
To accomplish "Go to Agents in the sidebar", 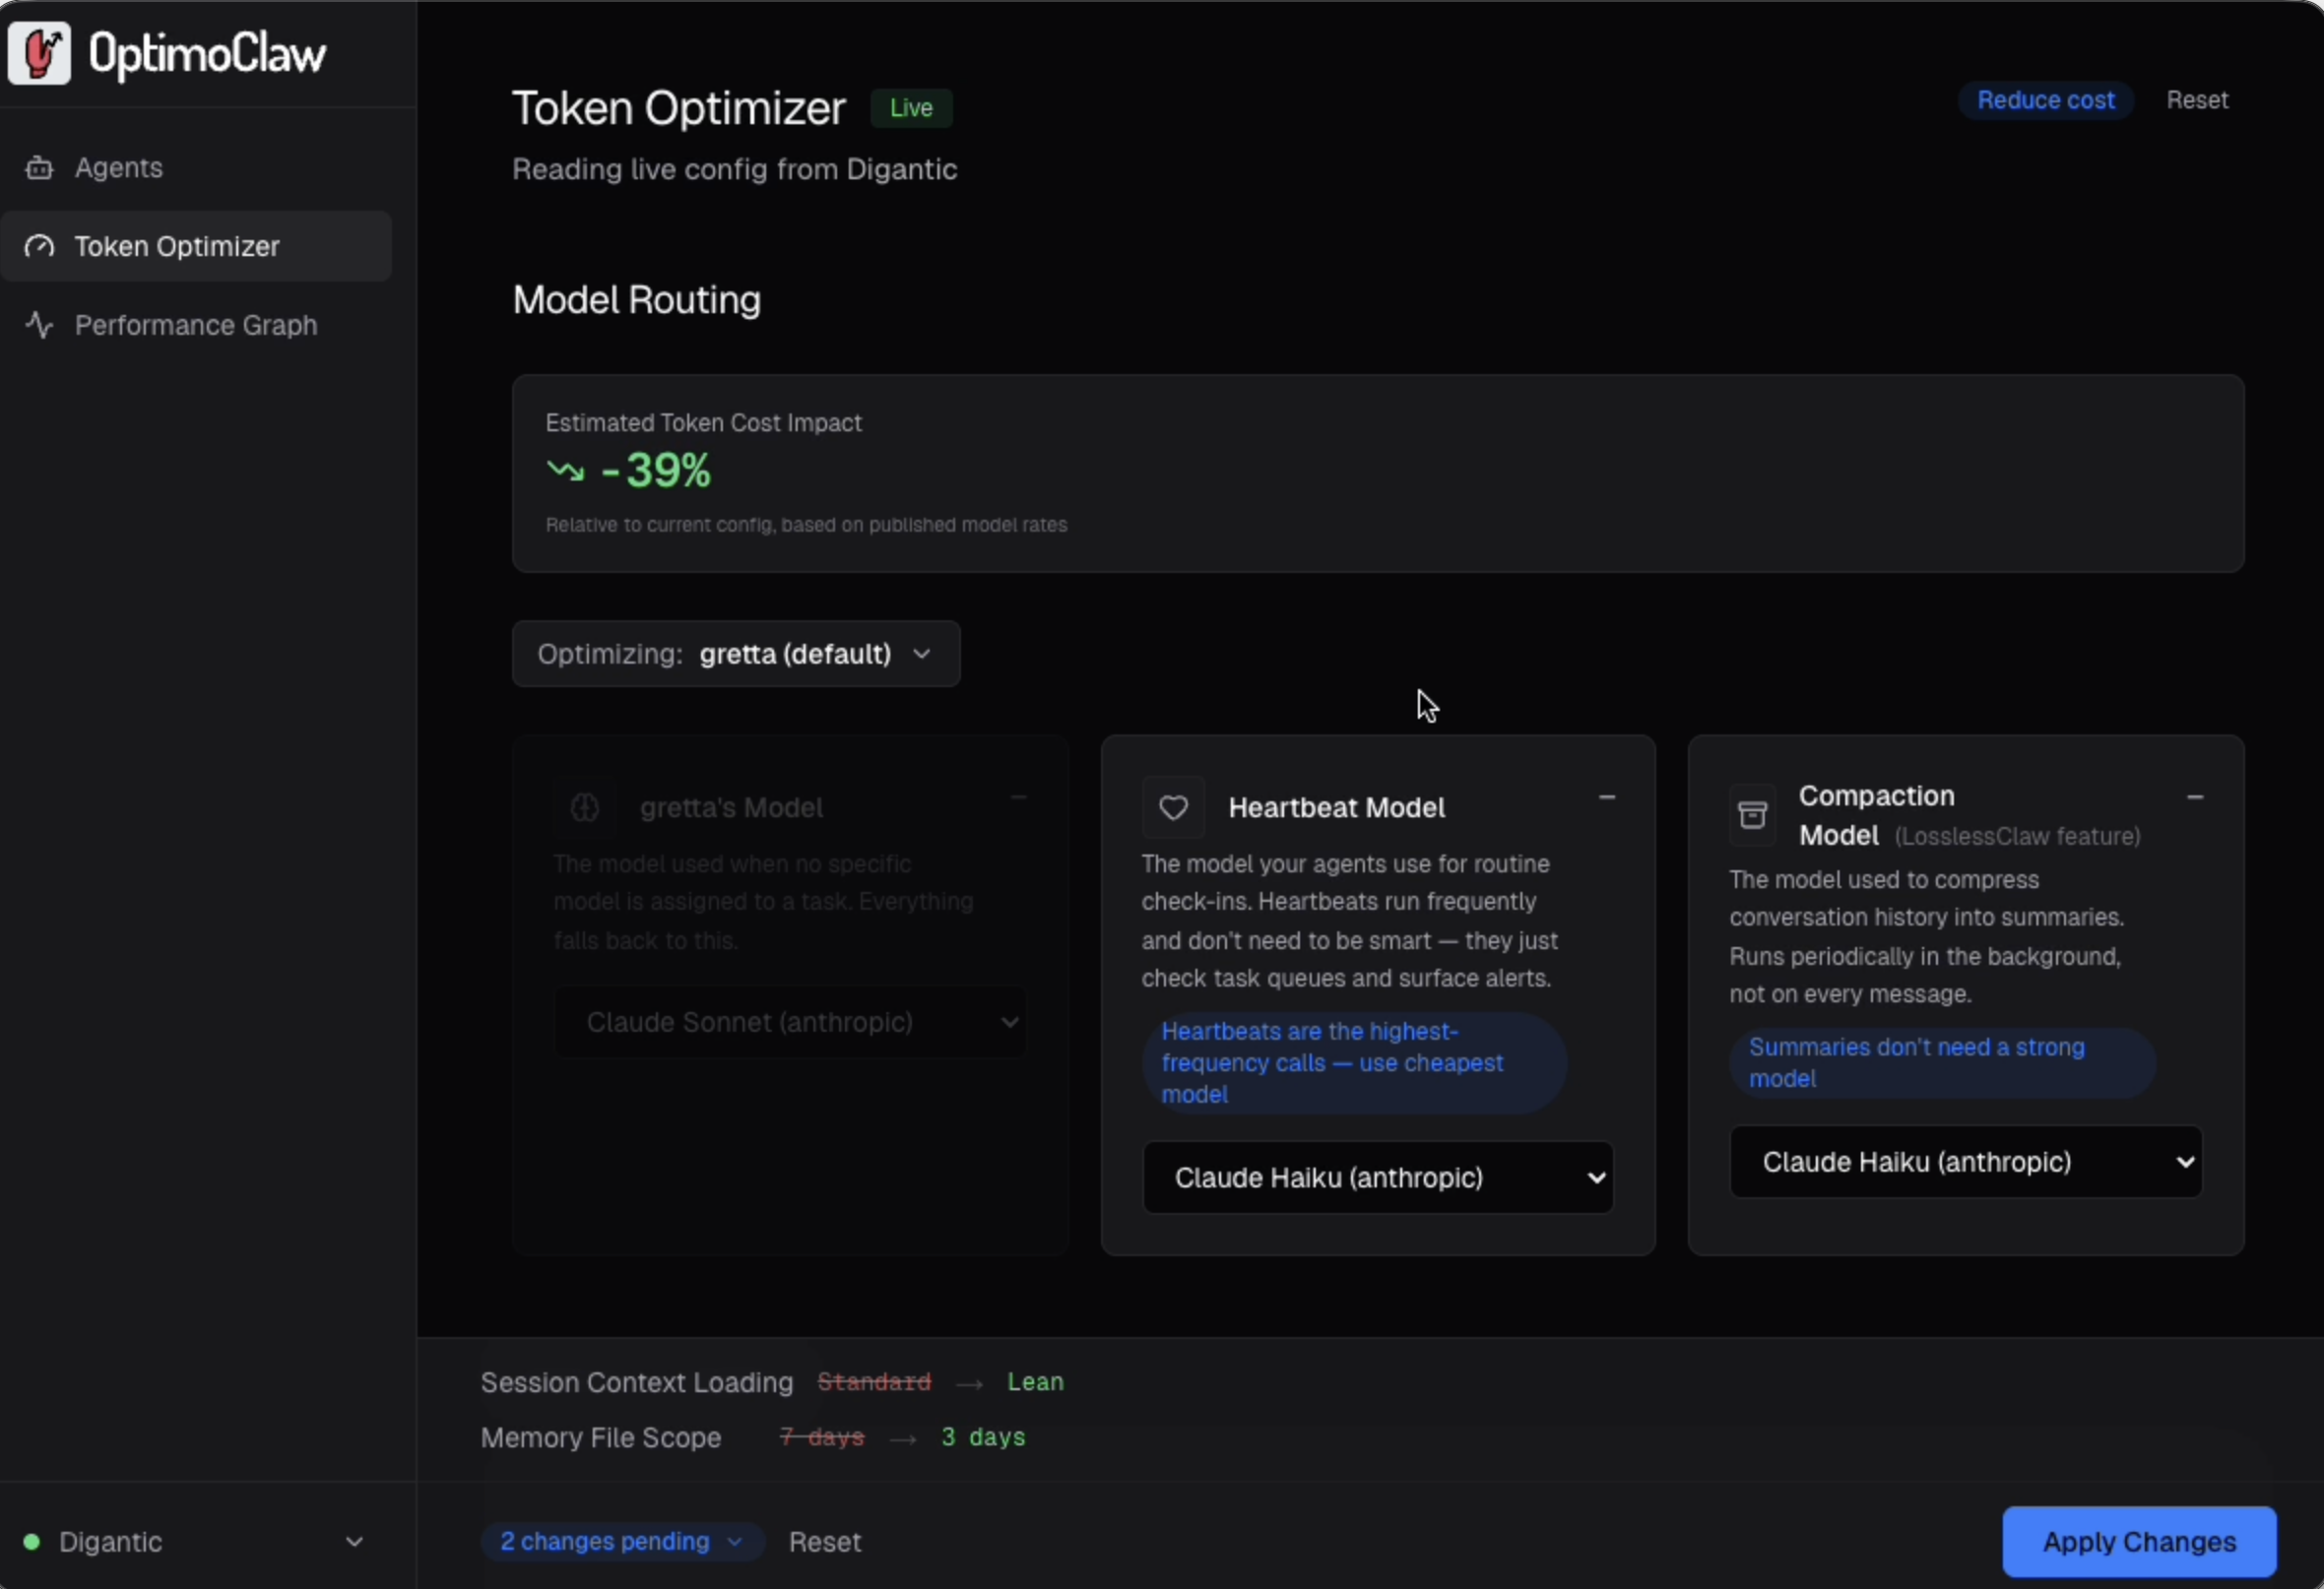I will coord(118,168).
